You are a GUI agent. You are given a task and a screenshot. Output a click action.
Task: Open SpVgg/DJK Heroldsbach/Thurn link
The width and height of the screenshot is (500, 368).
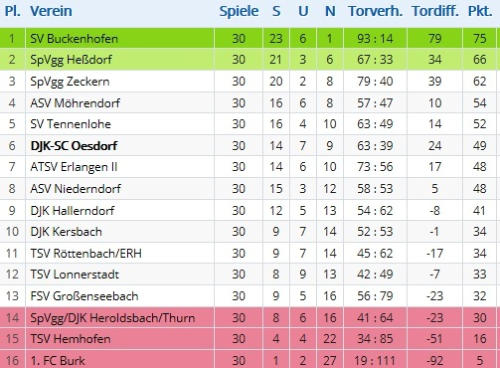pyautogui.click(x=112, y=318)
